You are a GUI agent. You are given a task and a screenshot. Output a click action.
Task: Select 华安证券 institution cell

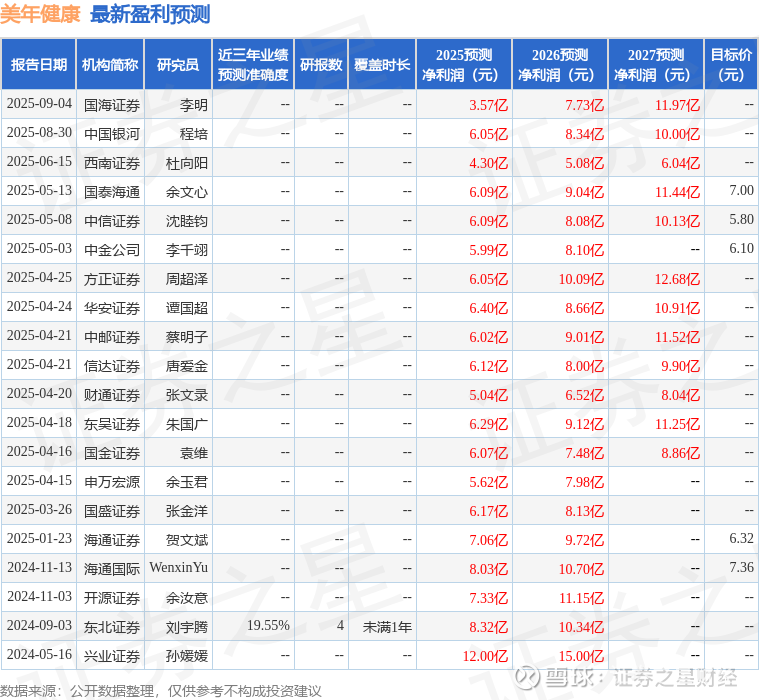coord(112,308)
